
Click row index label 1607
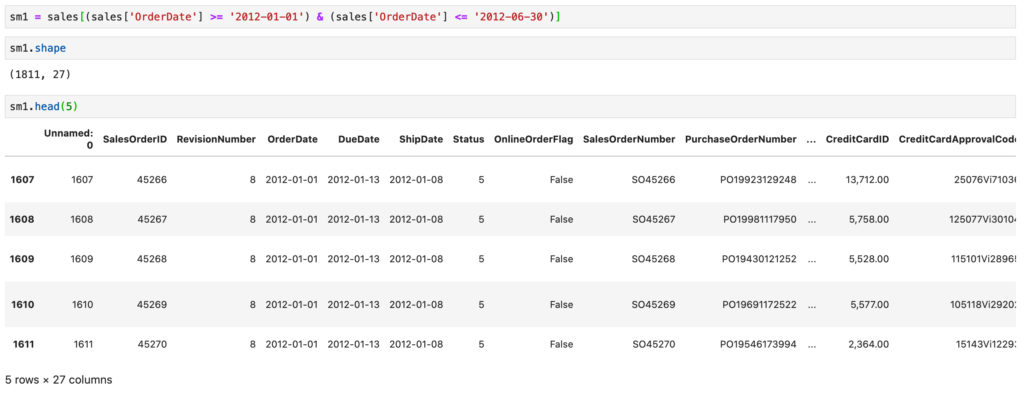click(22, 180)
